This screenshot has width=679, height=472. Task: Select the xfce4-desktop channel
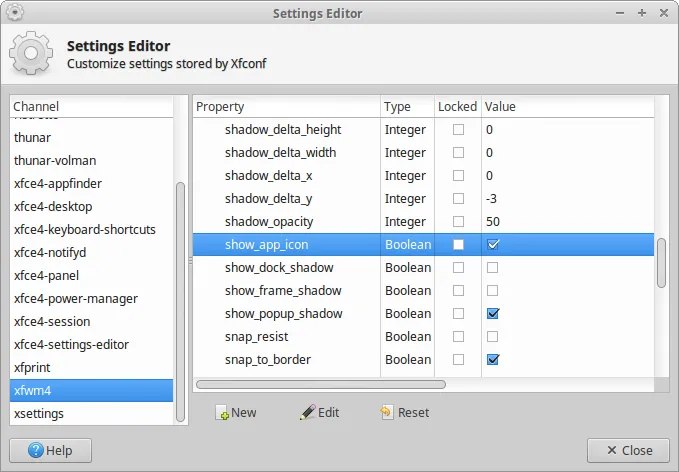pyautogui.click(x=91, y=207)
